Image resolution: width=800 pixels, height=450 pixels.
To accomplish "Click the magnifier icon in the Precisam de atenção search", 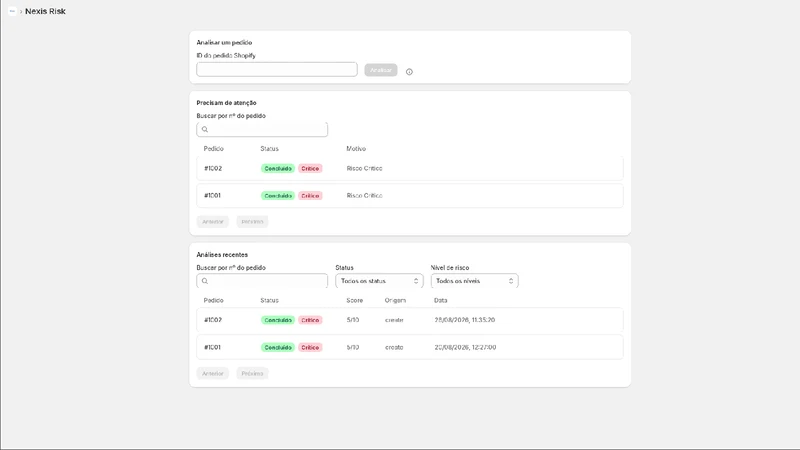I will [205, 130].
